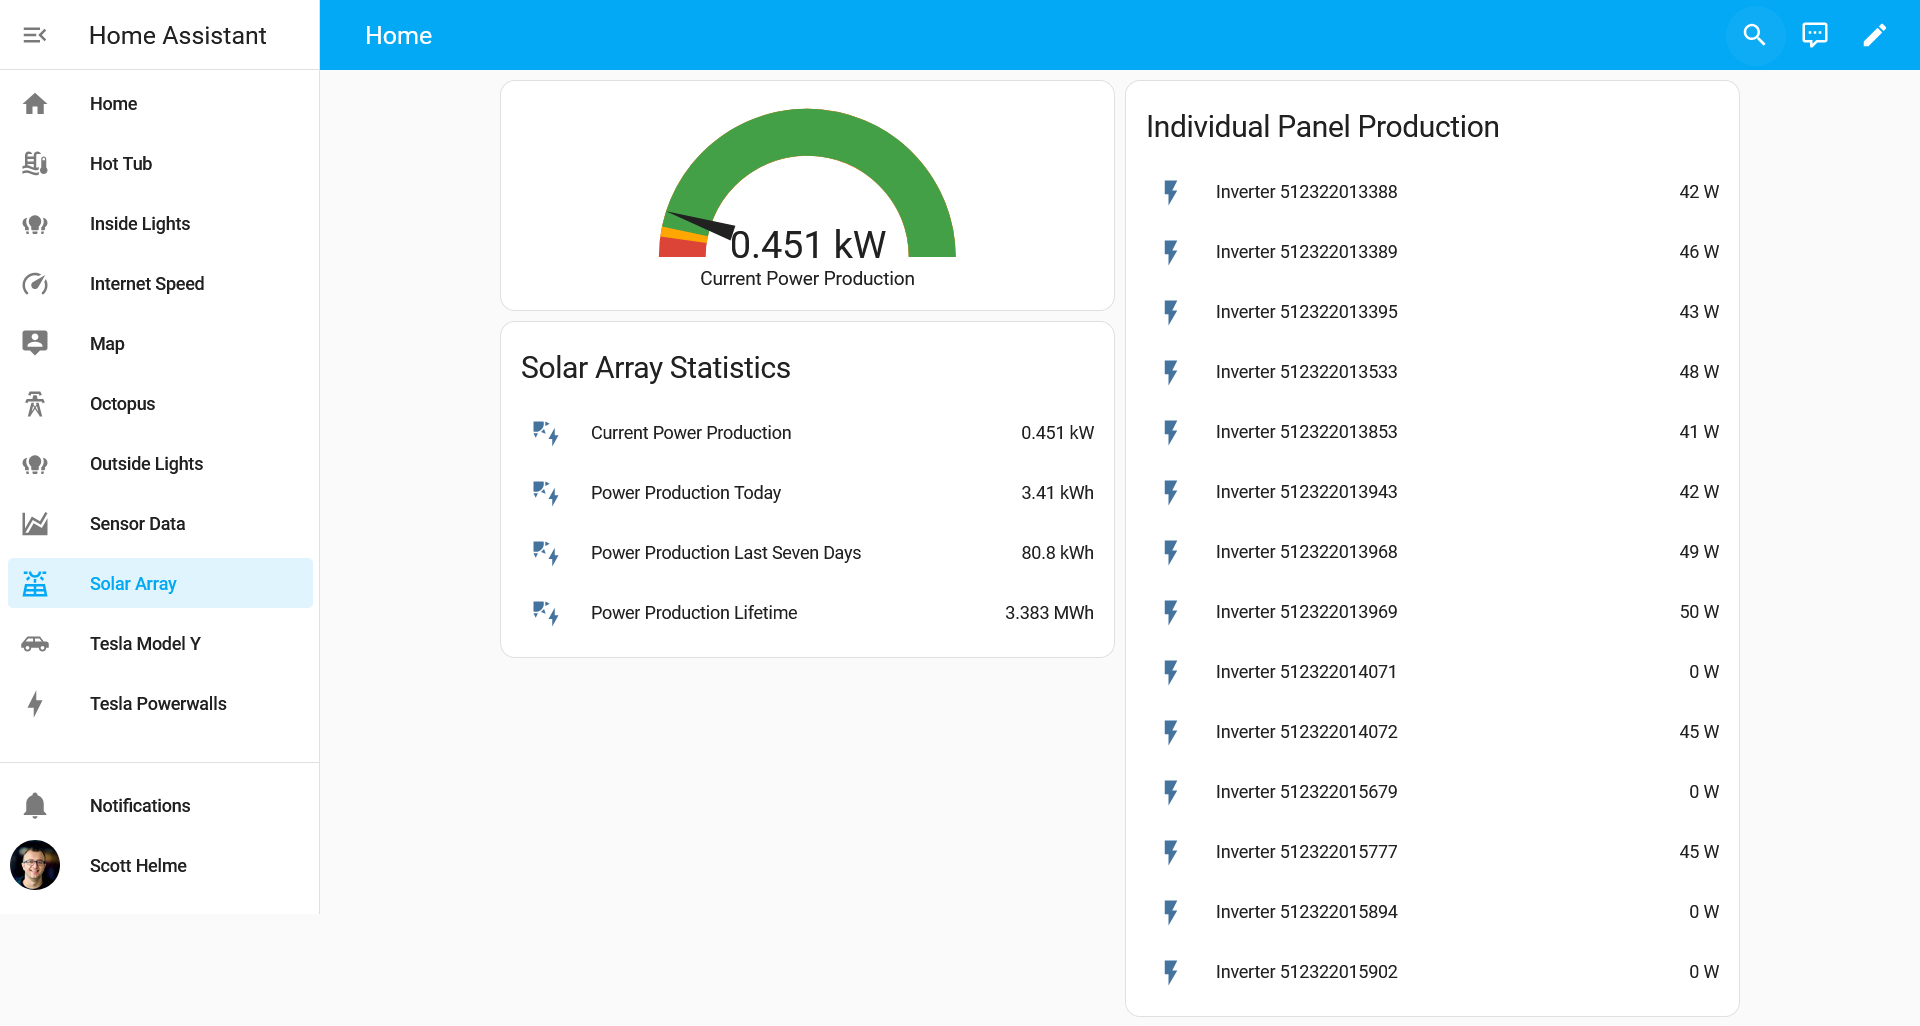The width and height of the screenshot is (1920, 1026).
Task: Click the Current Power Production gauge
Action: coord(807,195)
